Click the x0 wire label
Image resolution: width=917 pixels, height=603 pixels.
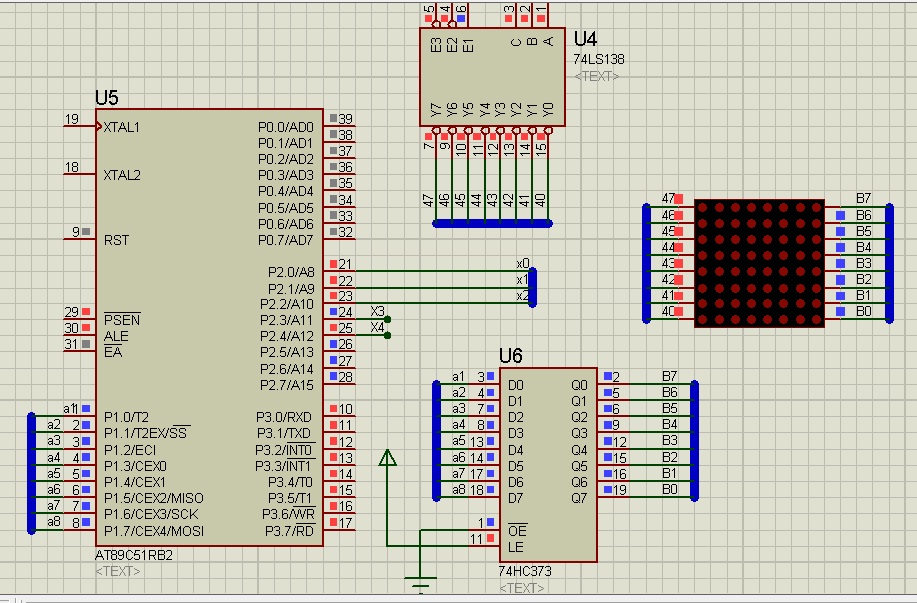523,264
